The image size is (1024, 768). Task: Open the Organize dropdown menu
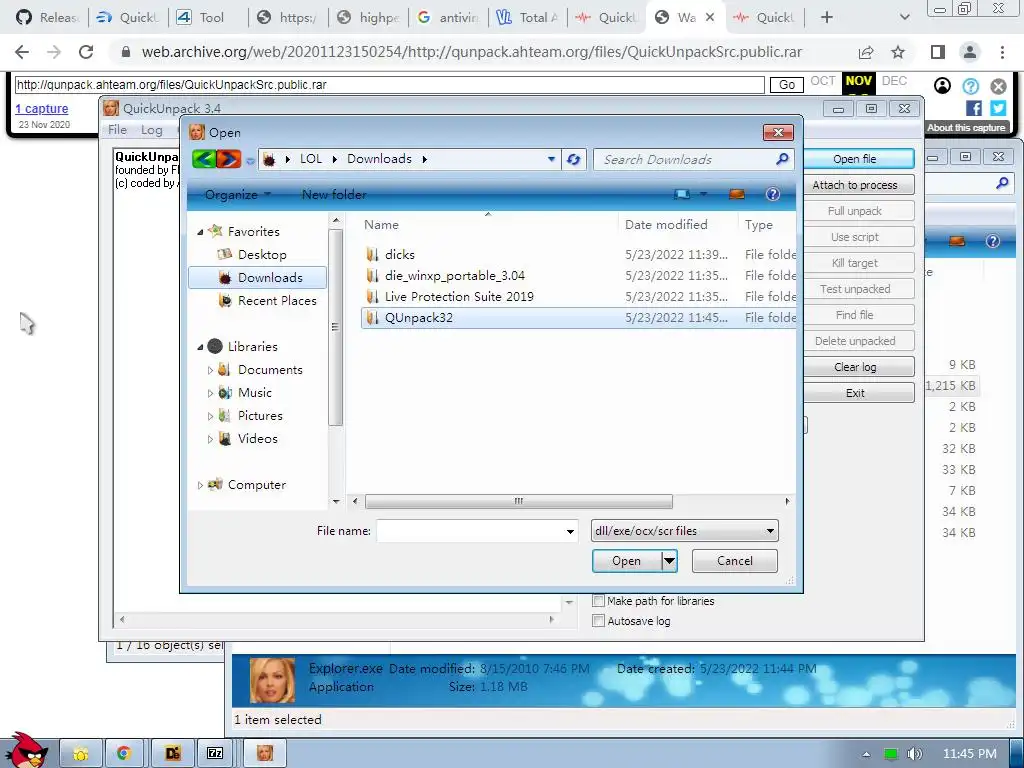[238, 195]
